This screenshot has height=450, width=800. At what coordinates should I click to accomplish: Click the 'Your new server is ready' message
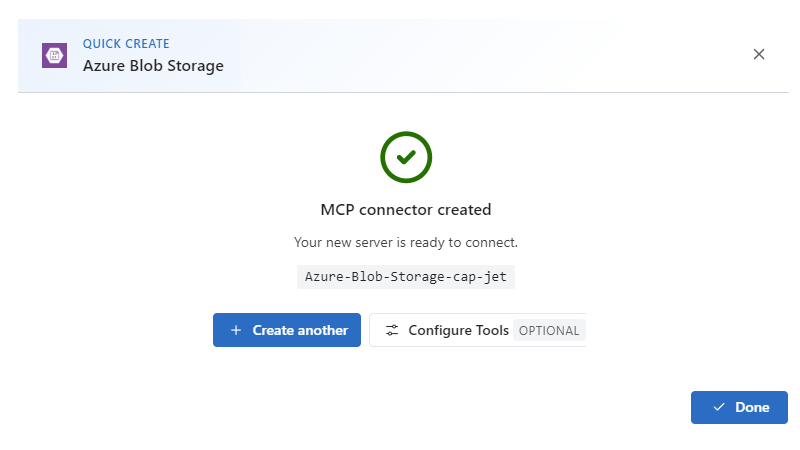point(406,242)
